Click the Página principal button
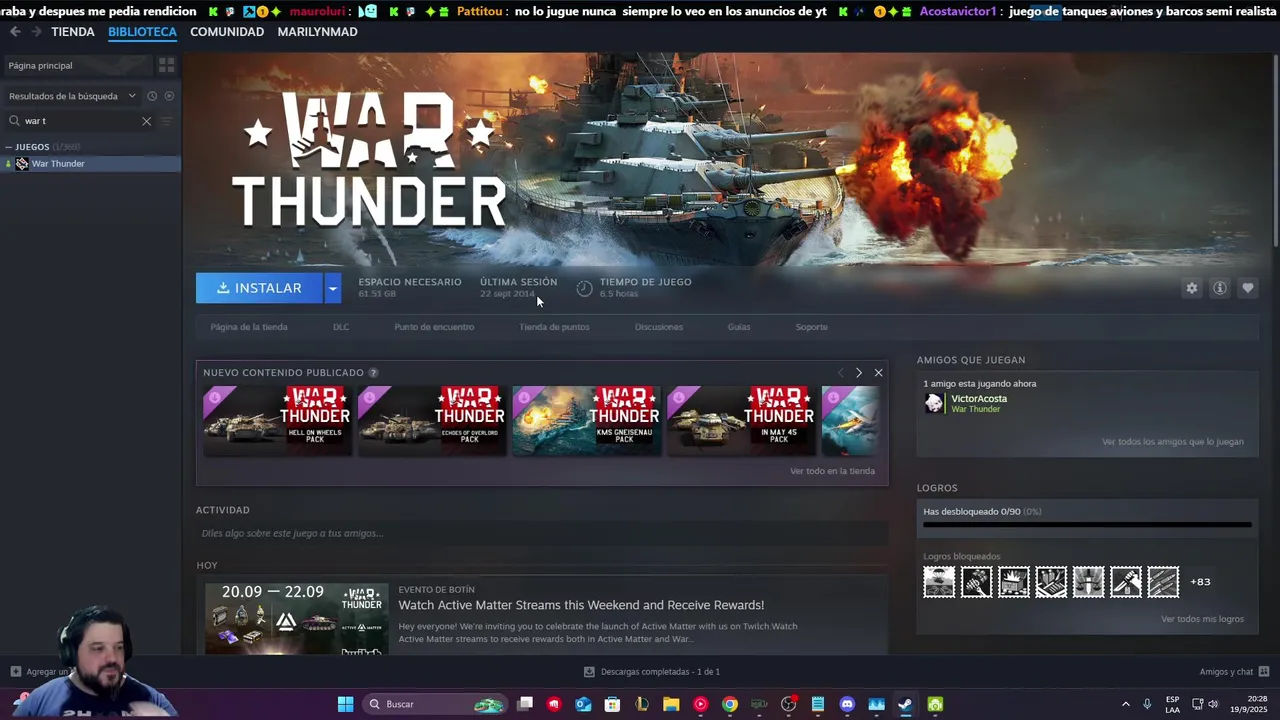This screenshot has height=720, width=1280. [x=78, y=65]
